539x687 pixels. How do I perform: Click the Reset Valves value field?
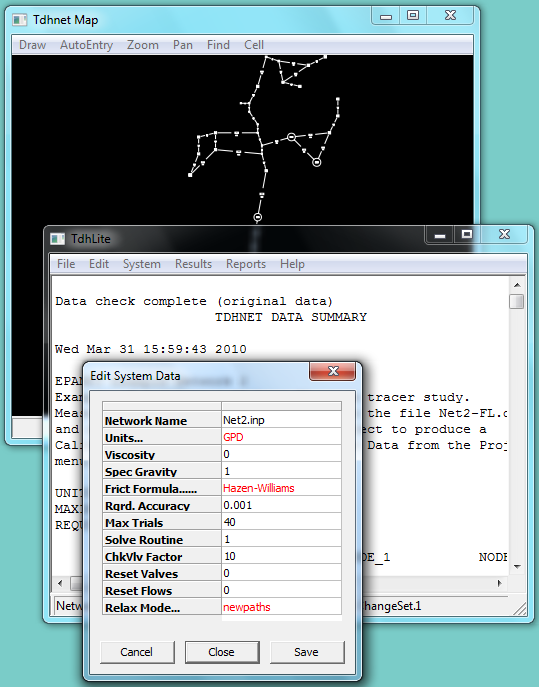281,573
